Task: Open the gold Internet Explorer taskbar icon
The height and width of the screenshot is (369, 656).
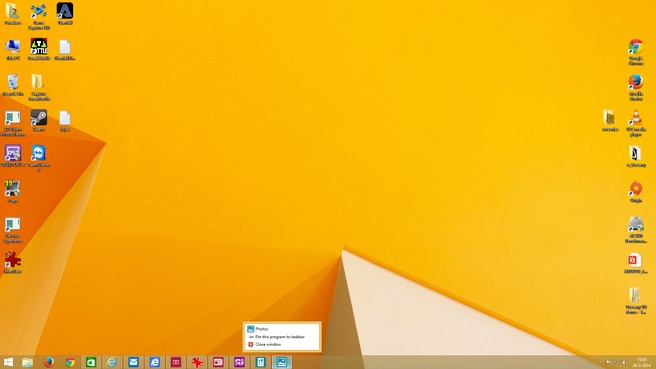Action: (x=112, y=362)
